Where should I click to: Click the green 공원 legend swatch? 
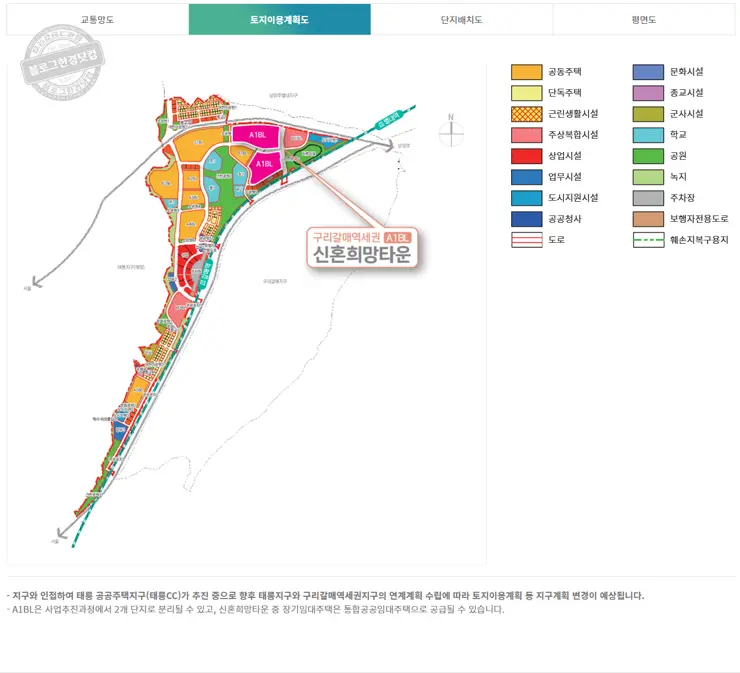click(648, 156)
